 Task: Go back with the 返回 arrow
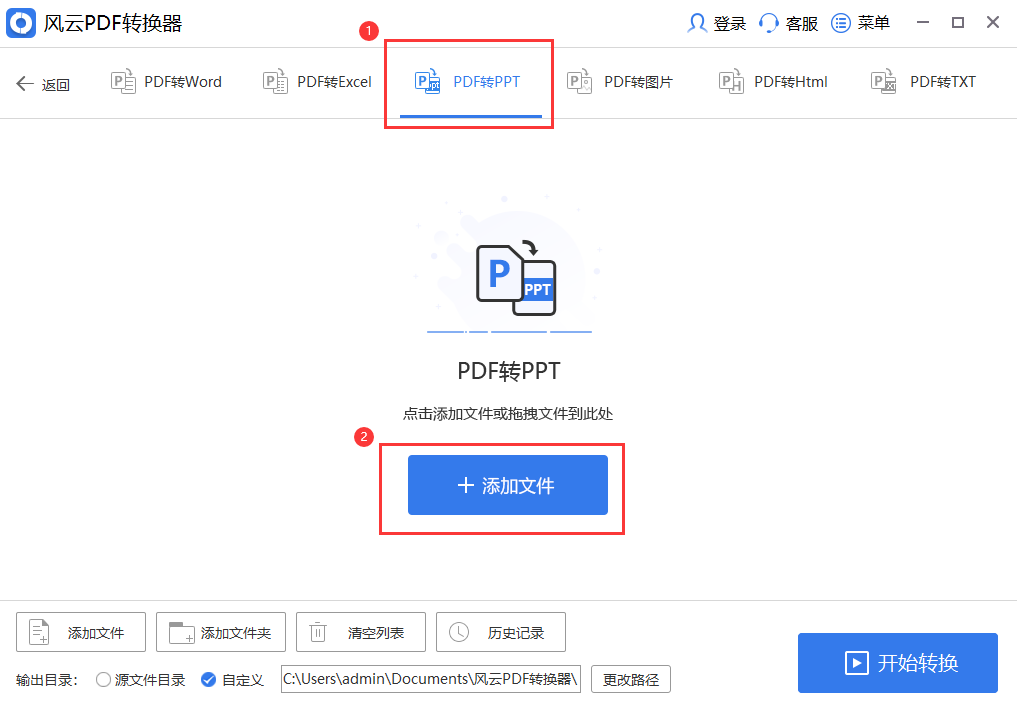click(43, 84)
